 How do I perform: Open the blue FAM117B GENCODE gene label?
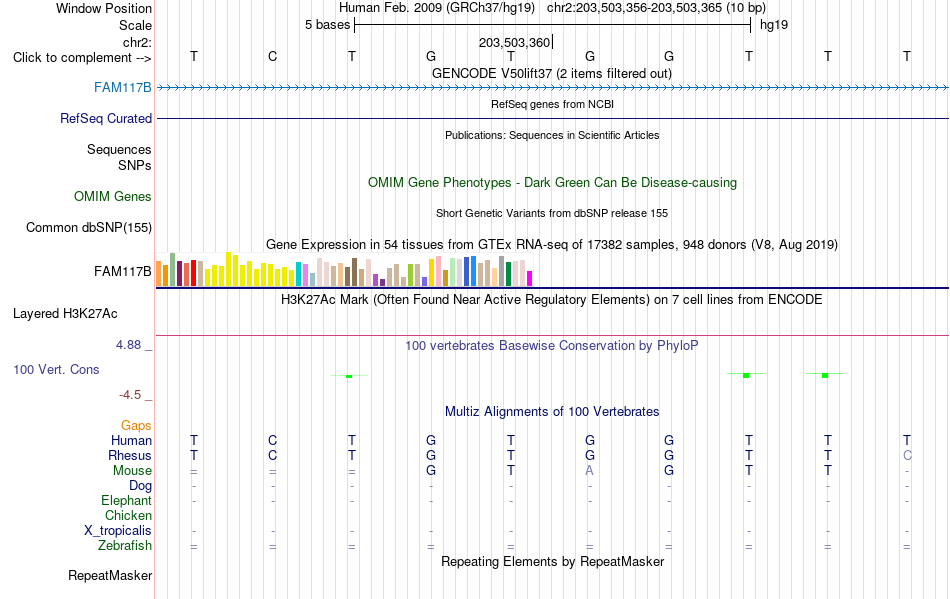pyautogui.click(x=122, y=87)
